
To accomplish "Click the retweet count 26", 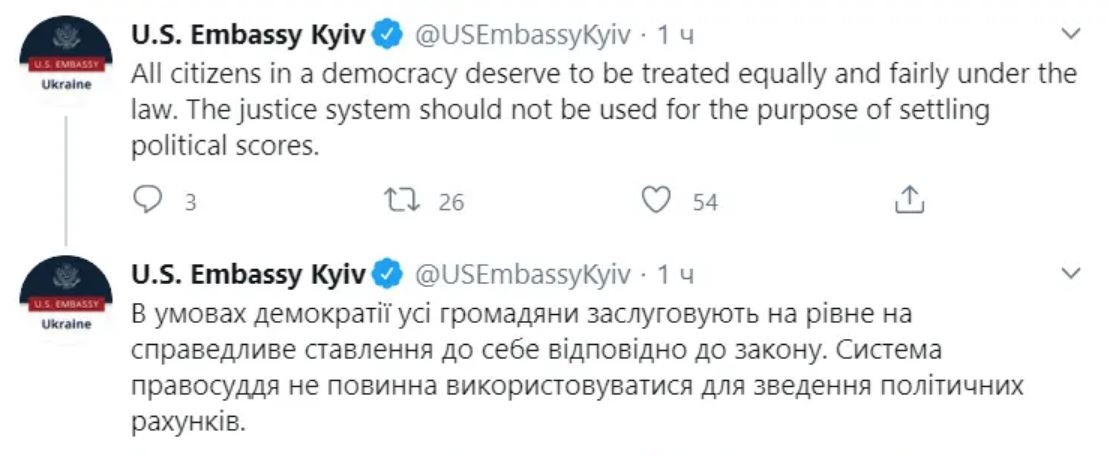I will point(451,202).
